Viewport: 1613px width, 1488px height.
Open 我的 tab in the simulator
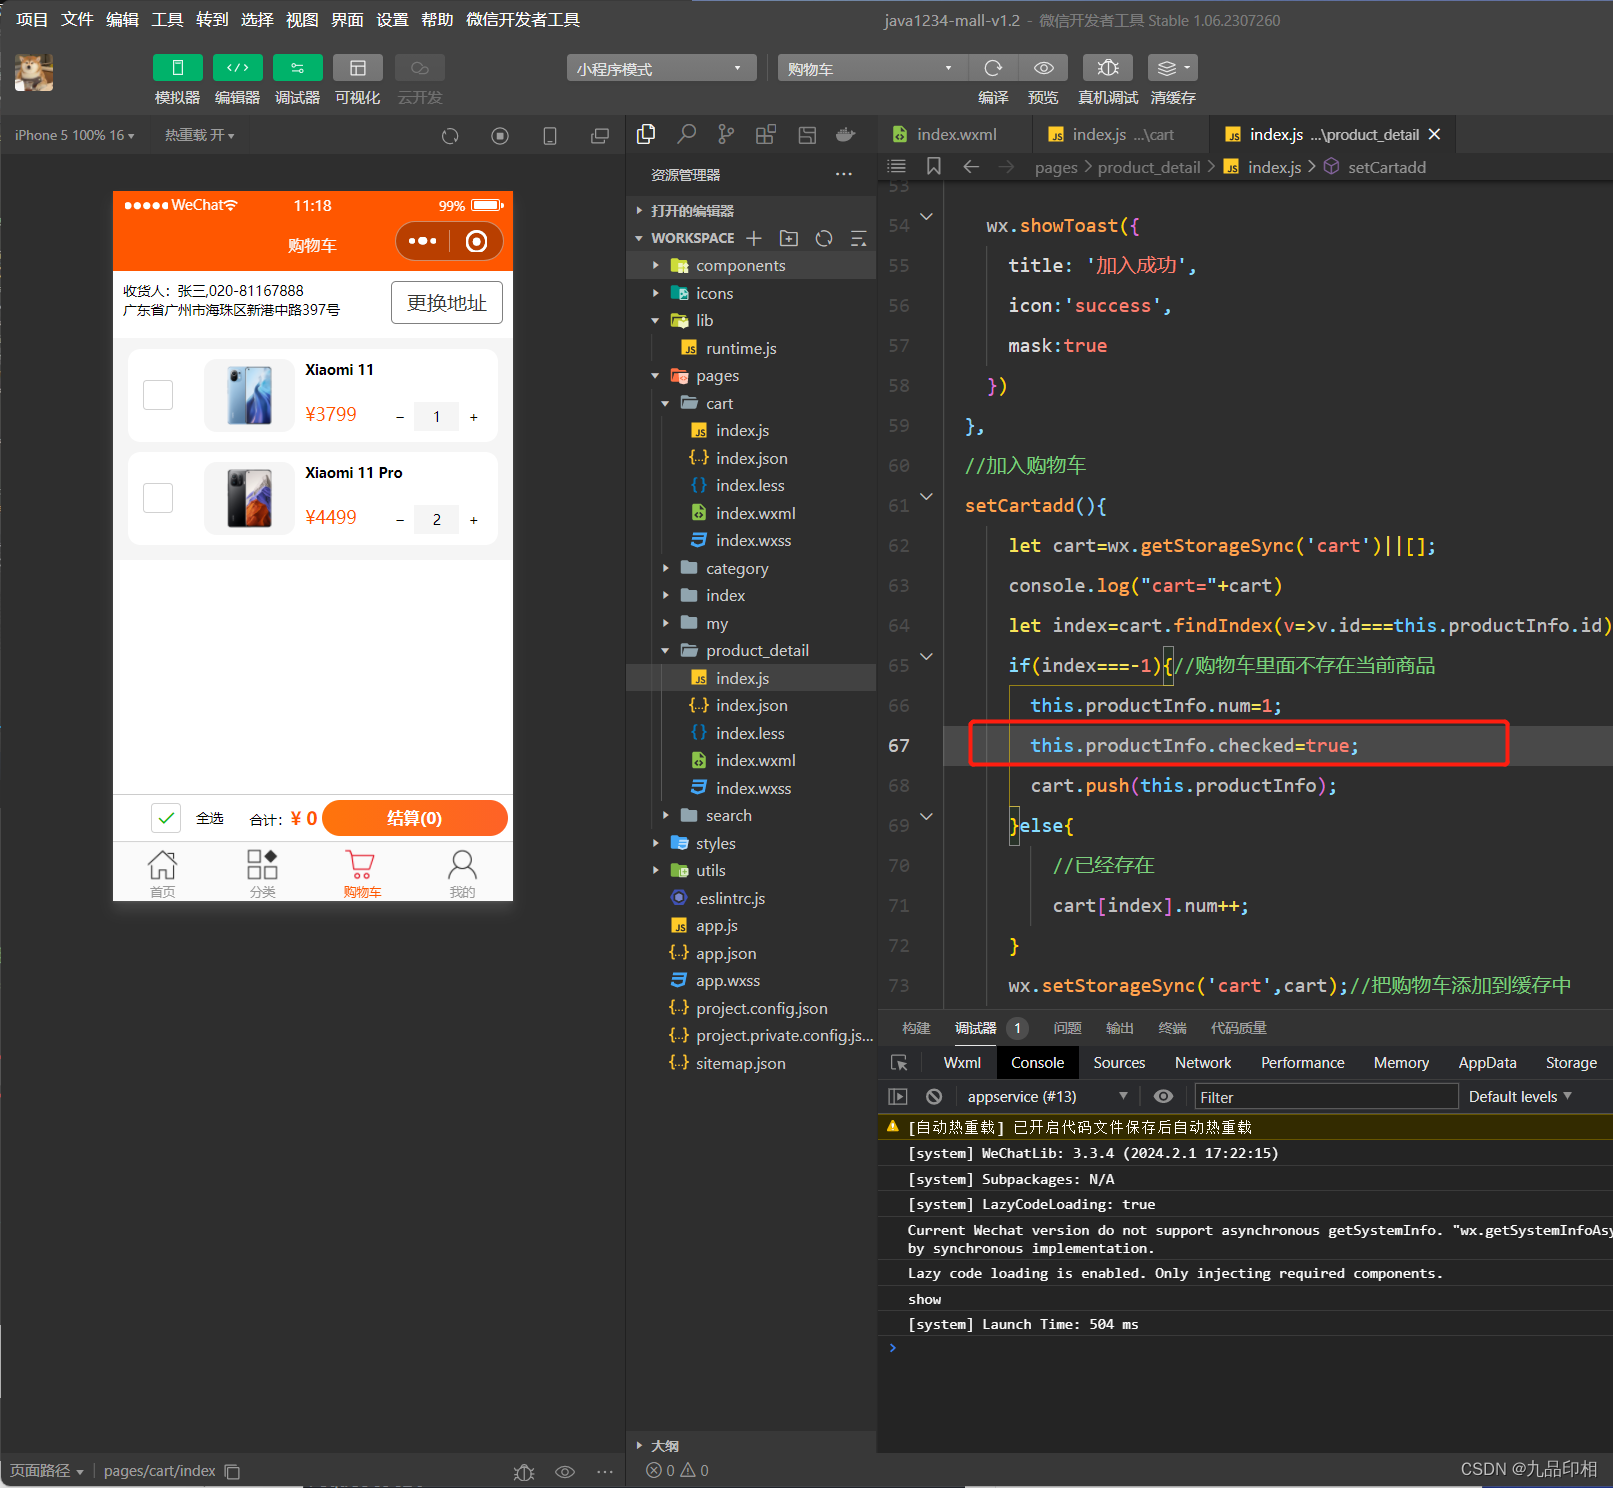pos(462,873)
